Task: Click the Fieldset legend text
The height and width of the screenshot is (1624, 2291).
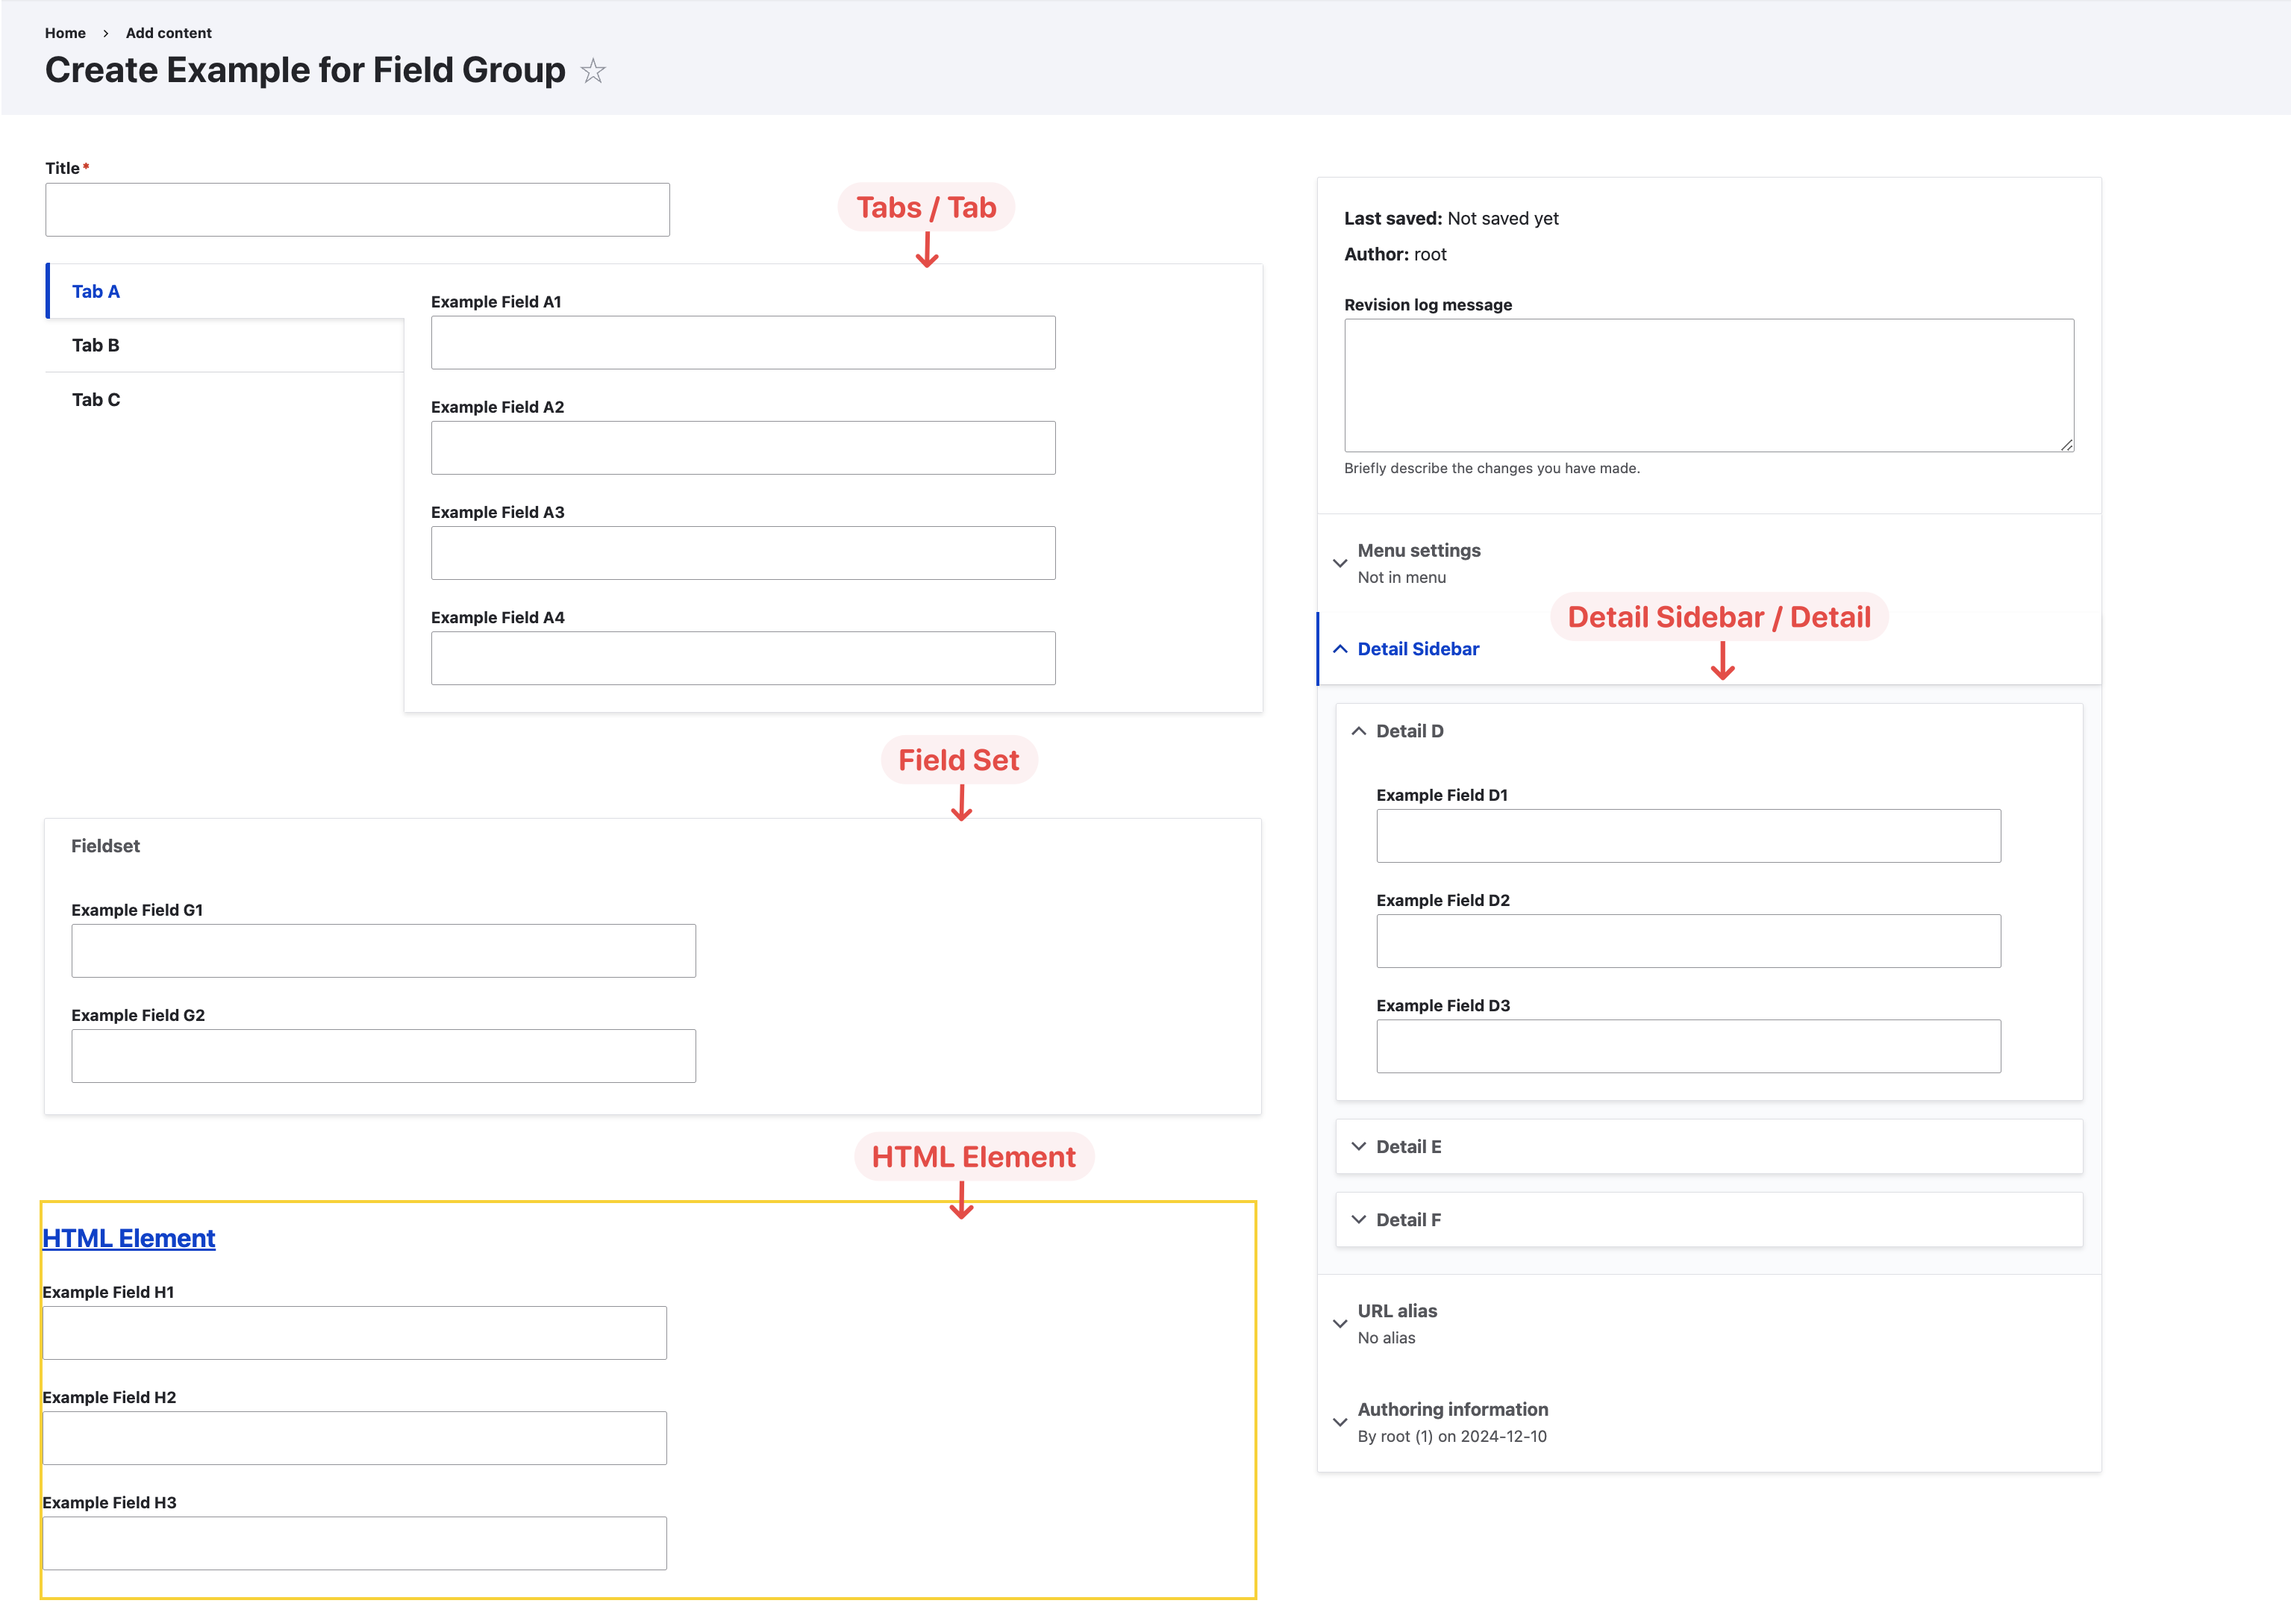Action: (105, 846)
